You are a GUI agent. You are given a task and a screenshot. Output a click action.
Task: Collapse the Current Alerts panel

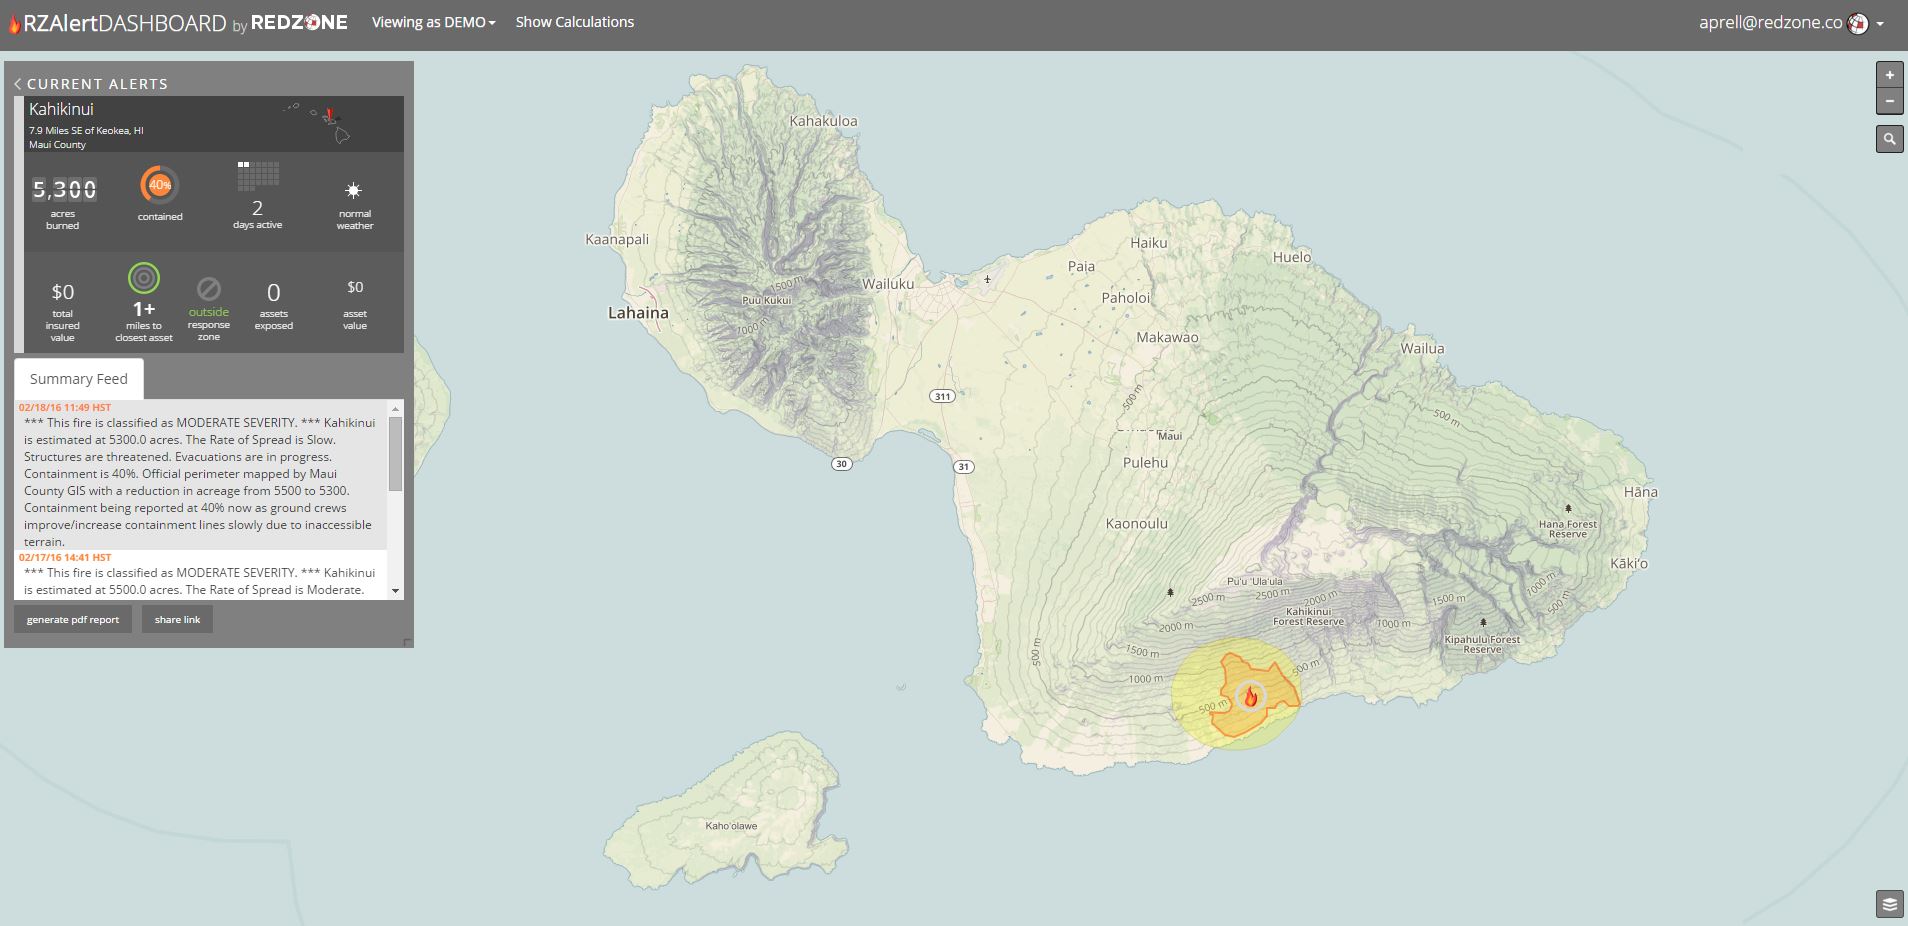(x=18, y=84)
